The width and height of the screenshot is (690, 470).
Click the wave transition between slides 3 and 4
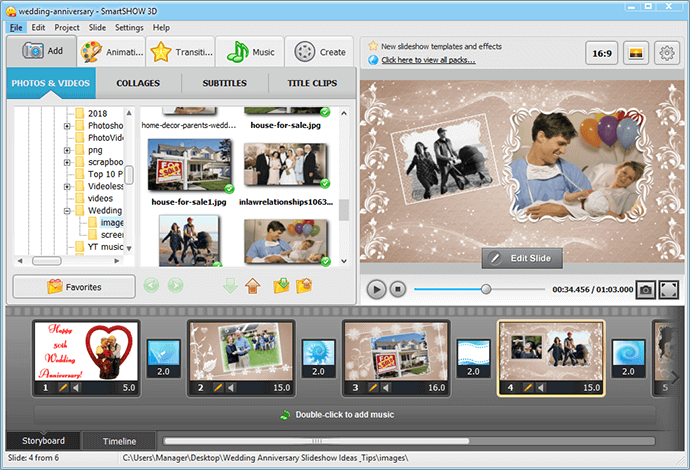(x=473, y=358)
